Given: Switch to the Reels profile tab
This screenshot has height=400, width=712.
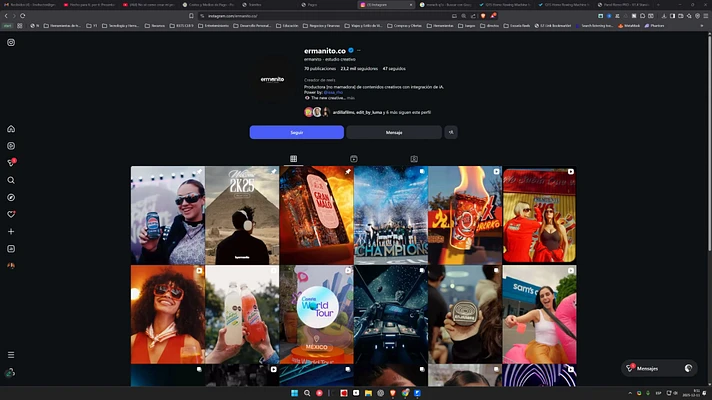Looking at the screenshot, I should (x=354, y=159).
